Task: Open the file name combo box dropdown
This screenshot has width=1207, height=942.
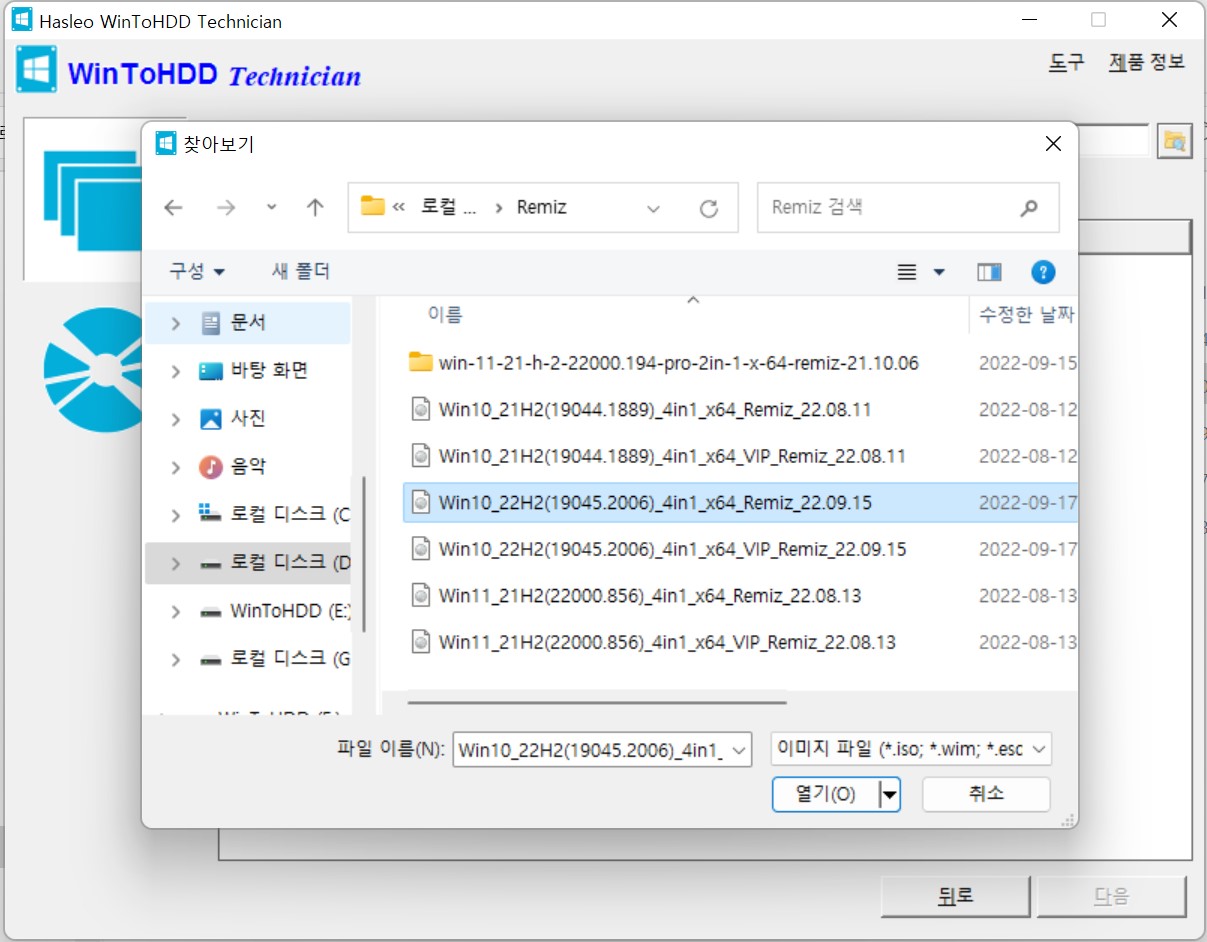Action: click(x=739, y=749)
